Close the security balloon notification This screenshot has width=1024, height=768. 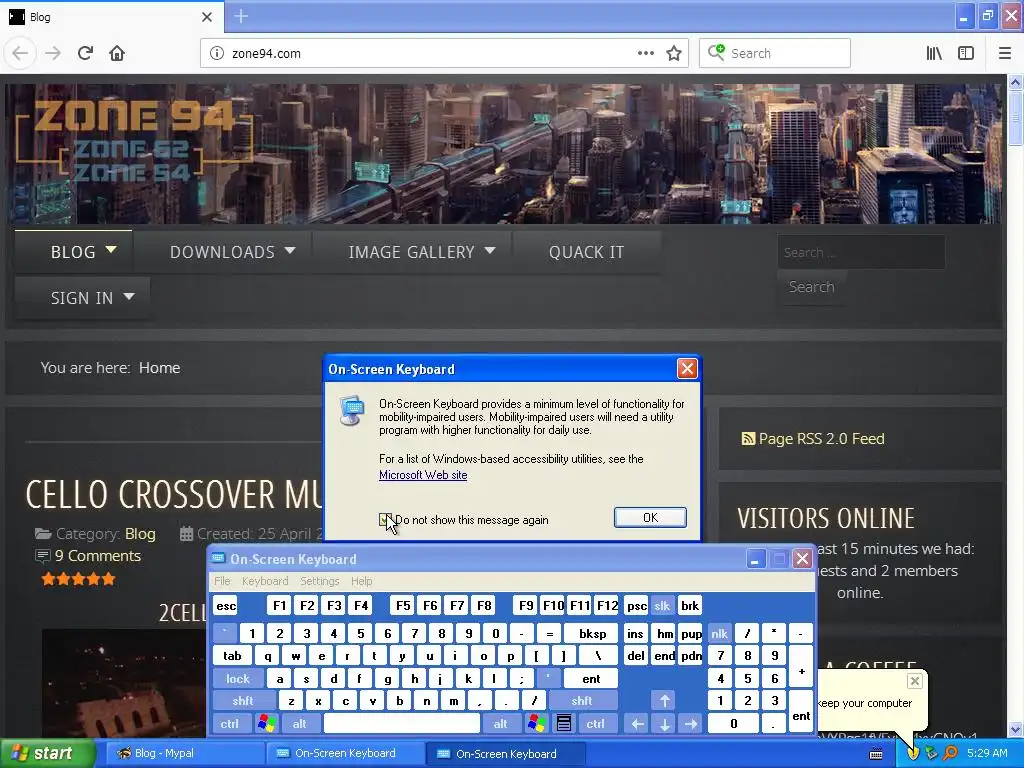pos(915,681)
